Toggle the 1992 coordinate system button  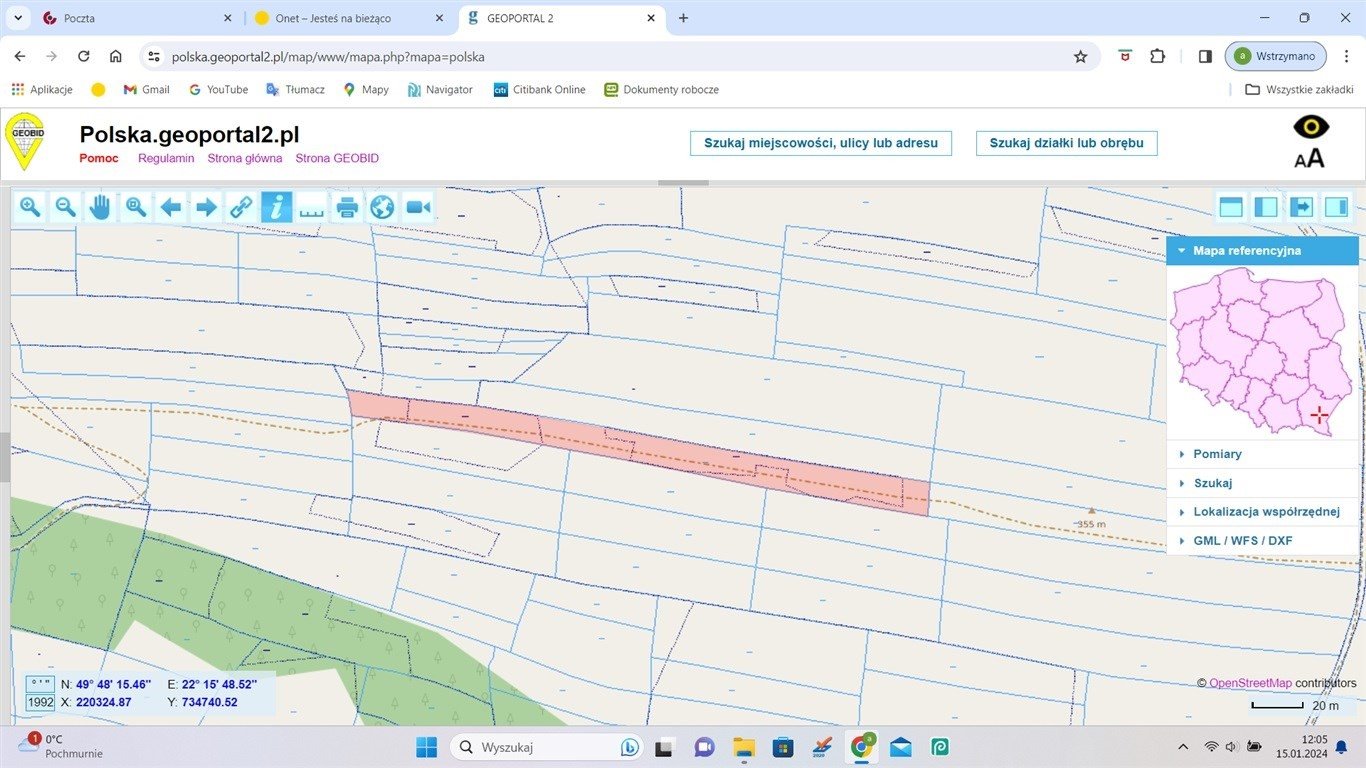(40, 702)
